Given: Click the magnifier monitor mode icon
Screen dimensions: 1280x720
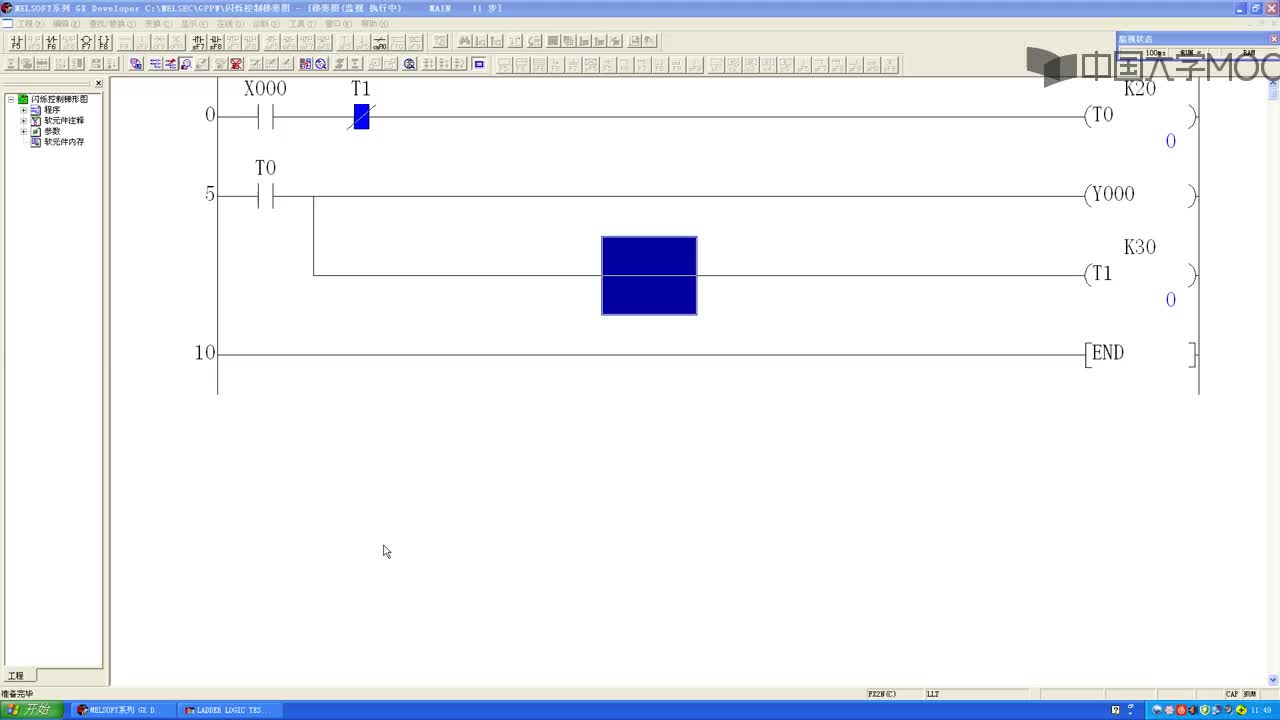Looking at the screenshot, I should tap(186, 64).
